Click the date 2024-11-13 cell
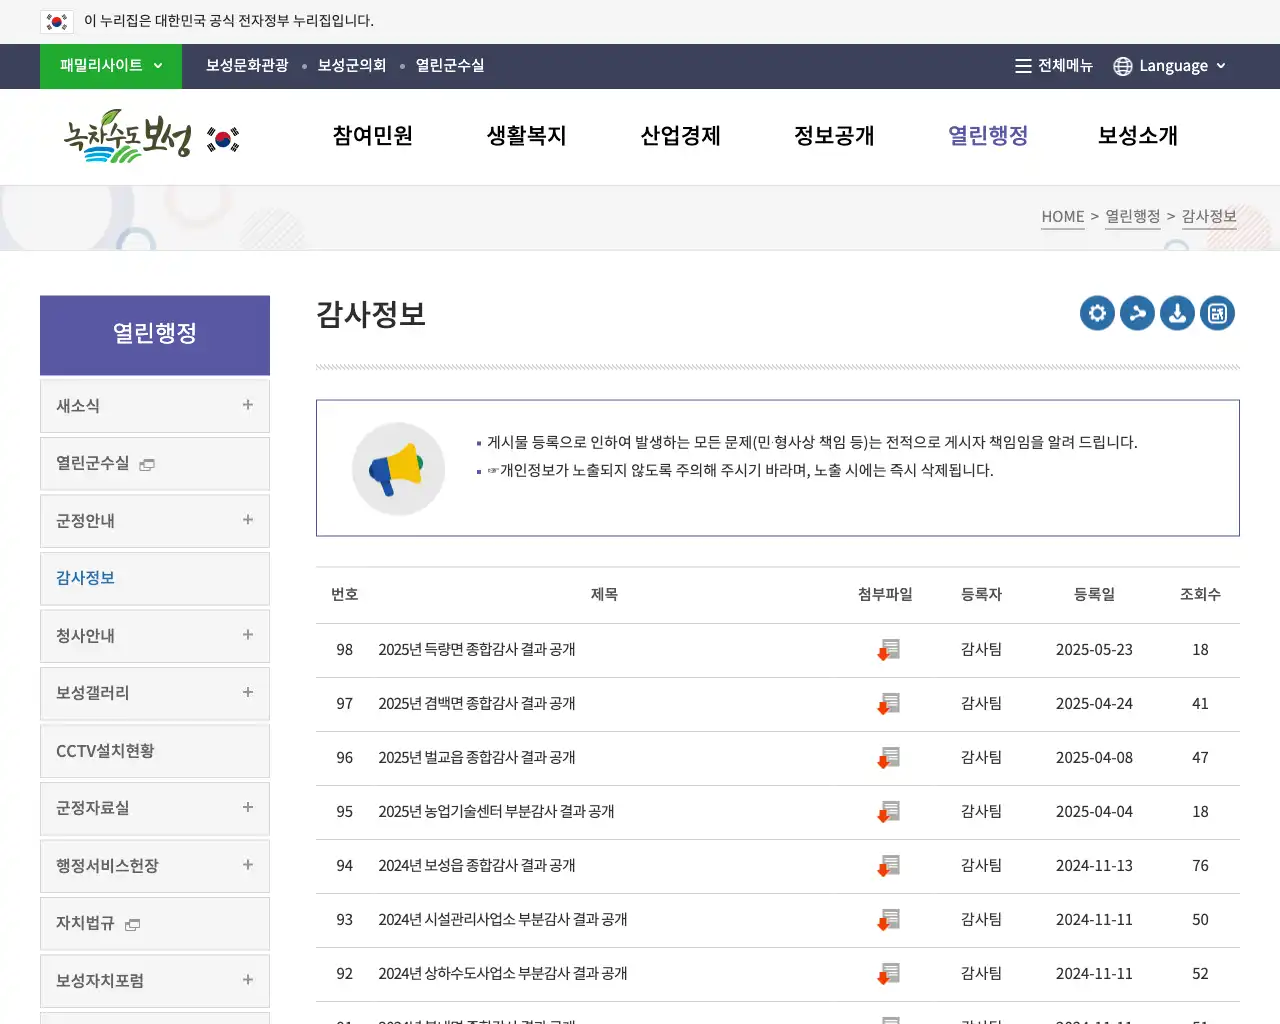The width and height of the screenshot is (1280, 1024). point(1094,866)
